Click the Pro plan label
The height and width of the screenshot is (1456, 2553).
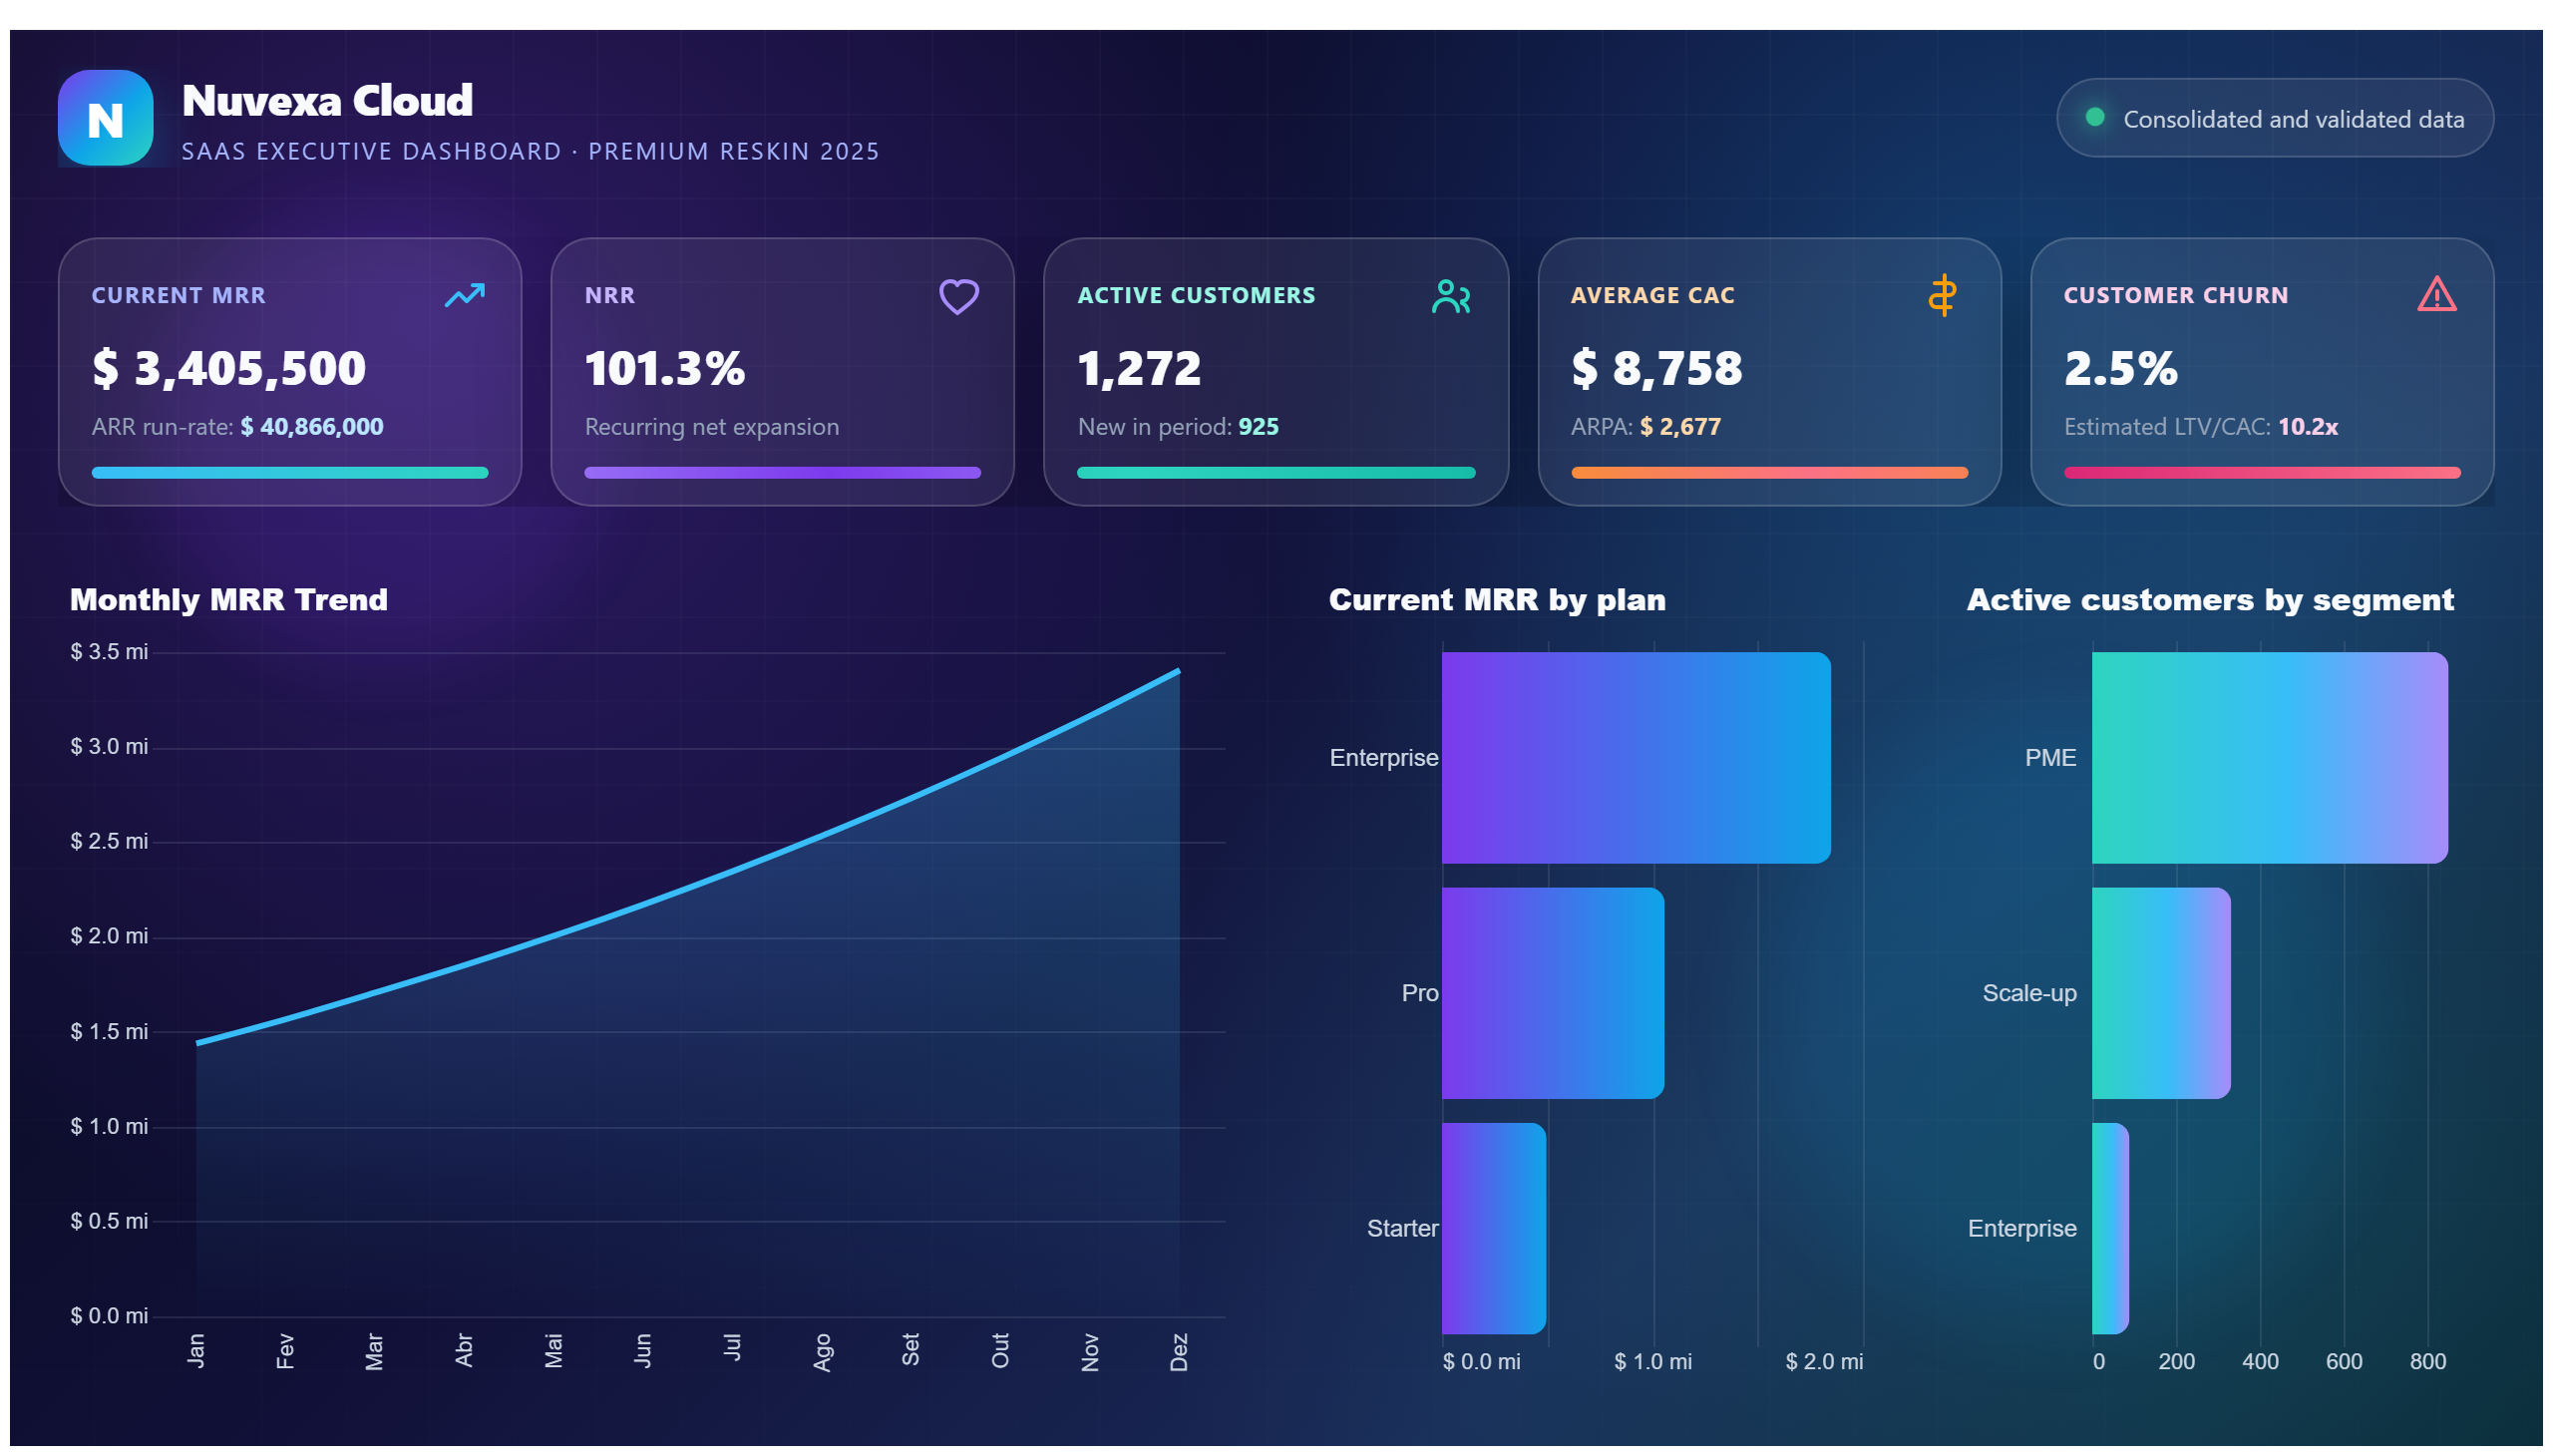click(1419, 993)
